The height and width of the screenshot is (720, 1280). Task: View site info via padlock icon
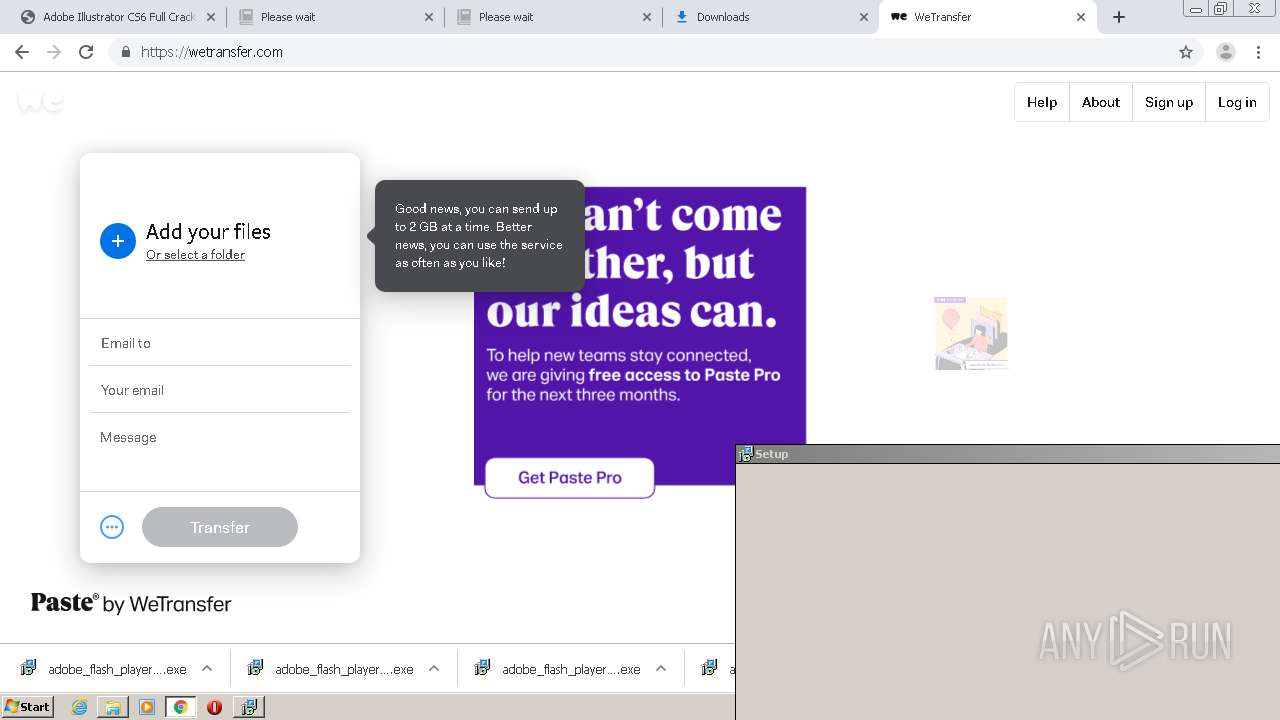[125, 52]
